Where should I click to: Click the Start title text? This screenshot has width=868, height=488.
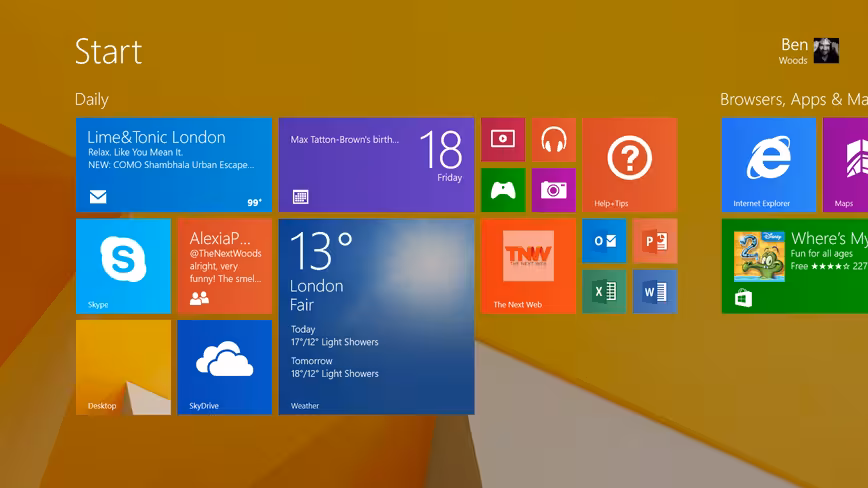[108, 51]
